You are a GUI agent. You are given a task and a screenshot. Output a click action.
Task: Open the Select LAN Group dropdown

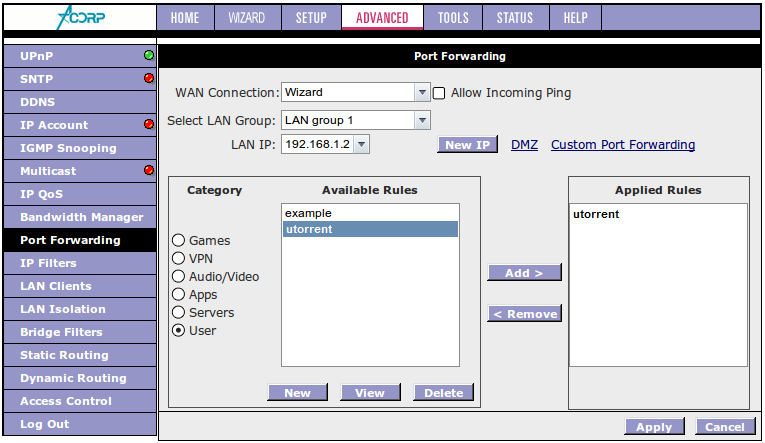point(356,120)
